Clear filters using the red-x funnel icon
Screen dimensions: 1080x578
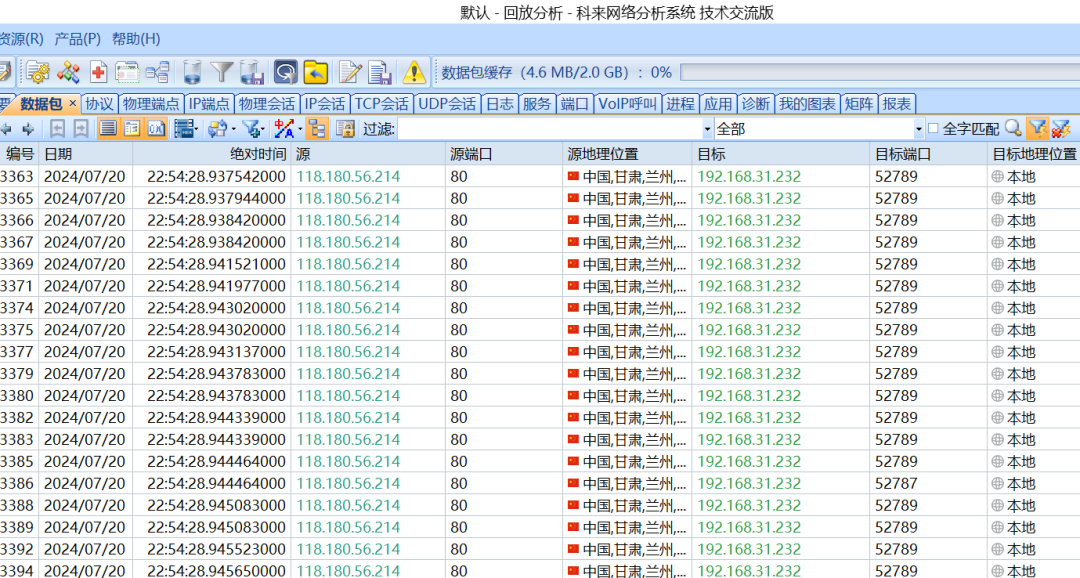(x=1063, y=128)
